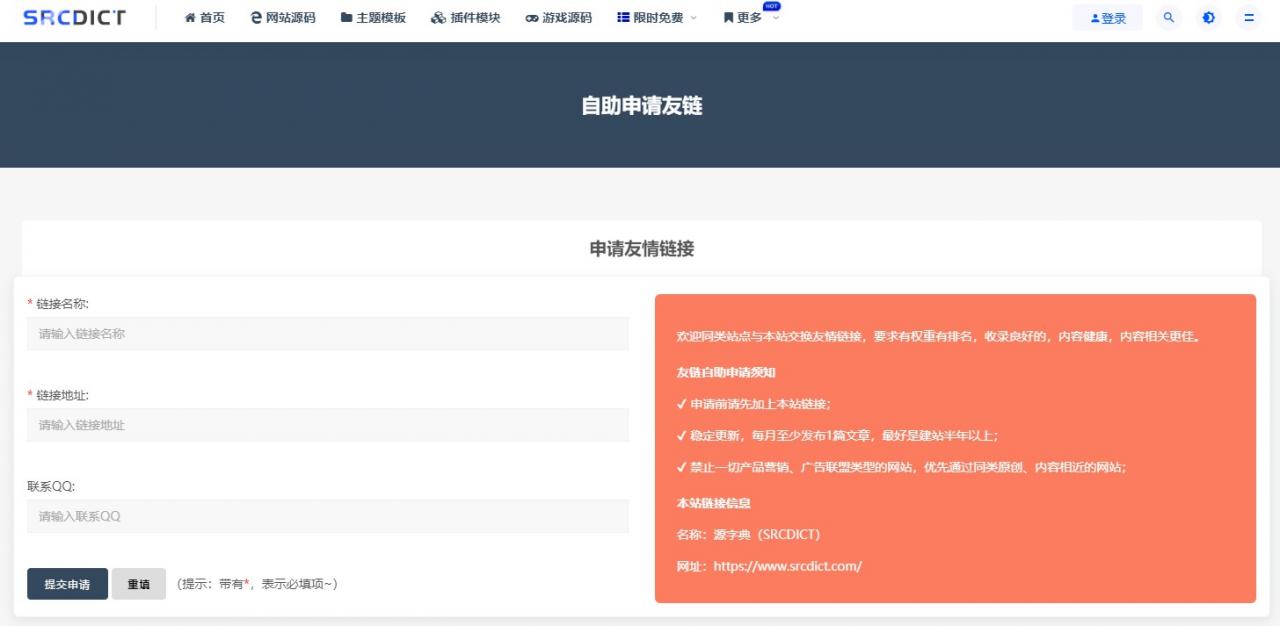Image resolution: width=1280 pixels, height=626 pixels.
Task: Click the link icon beside 游戏源码
Action: point(531,16)
